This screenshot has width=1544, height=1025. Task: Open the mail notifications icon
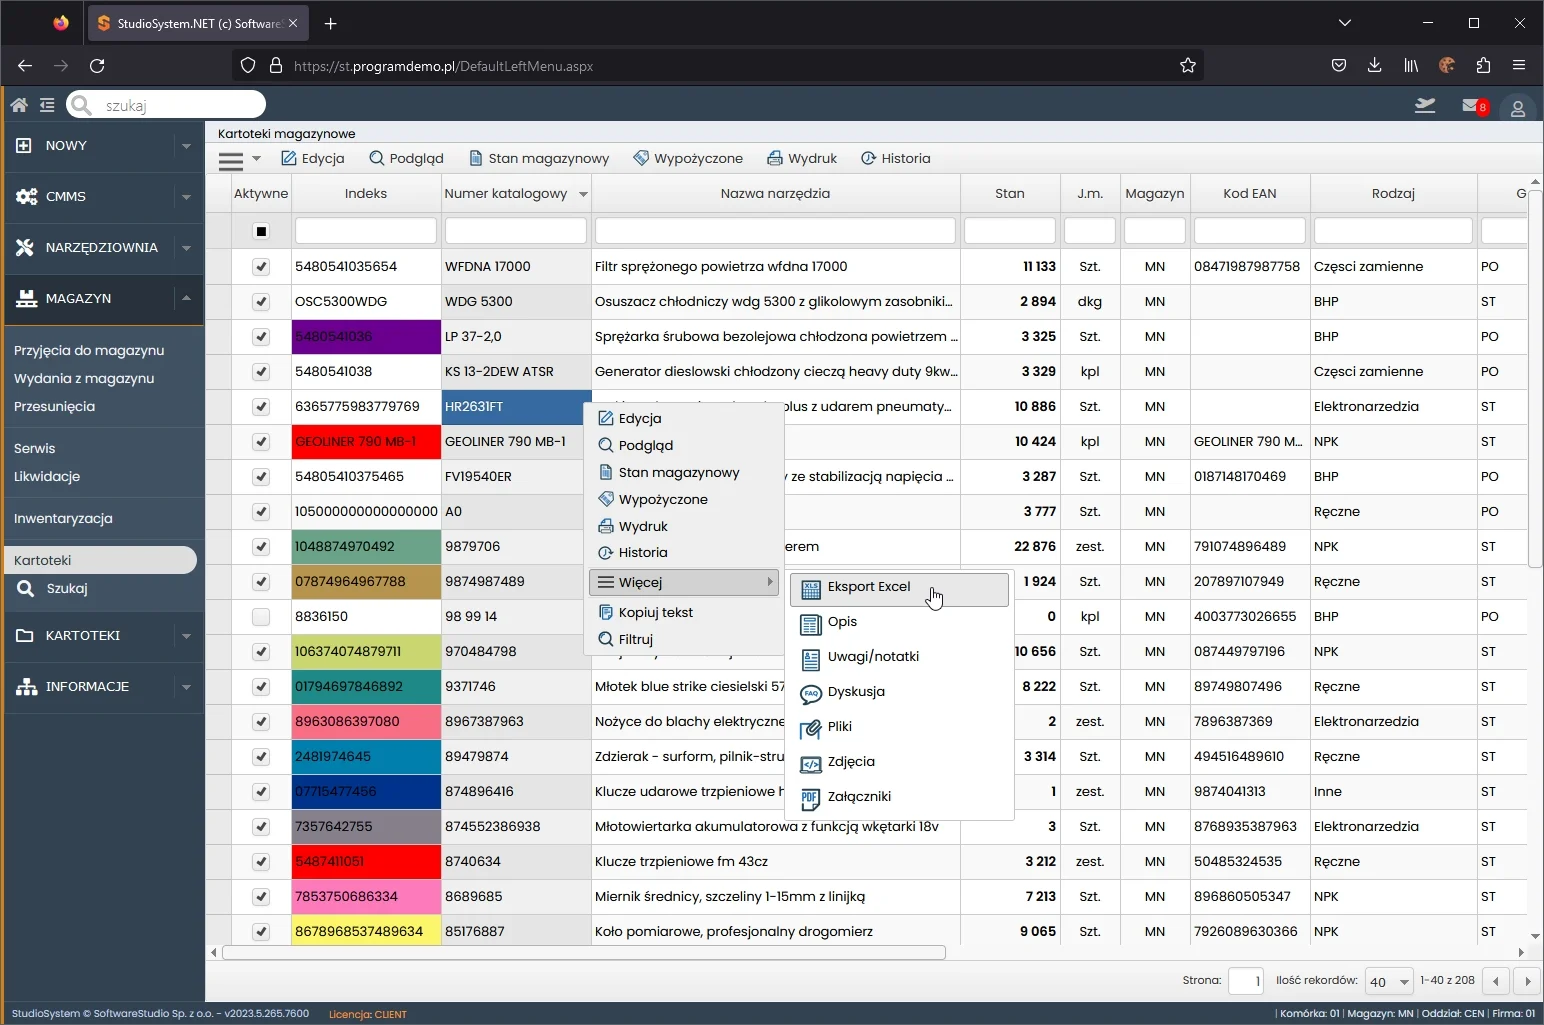pyautogui.click(x=1472, y=106)
